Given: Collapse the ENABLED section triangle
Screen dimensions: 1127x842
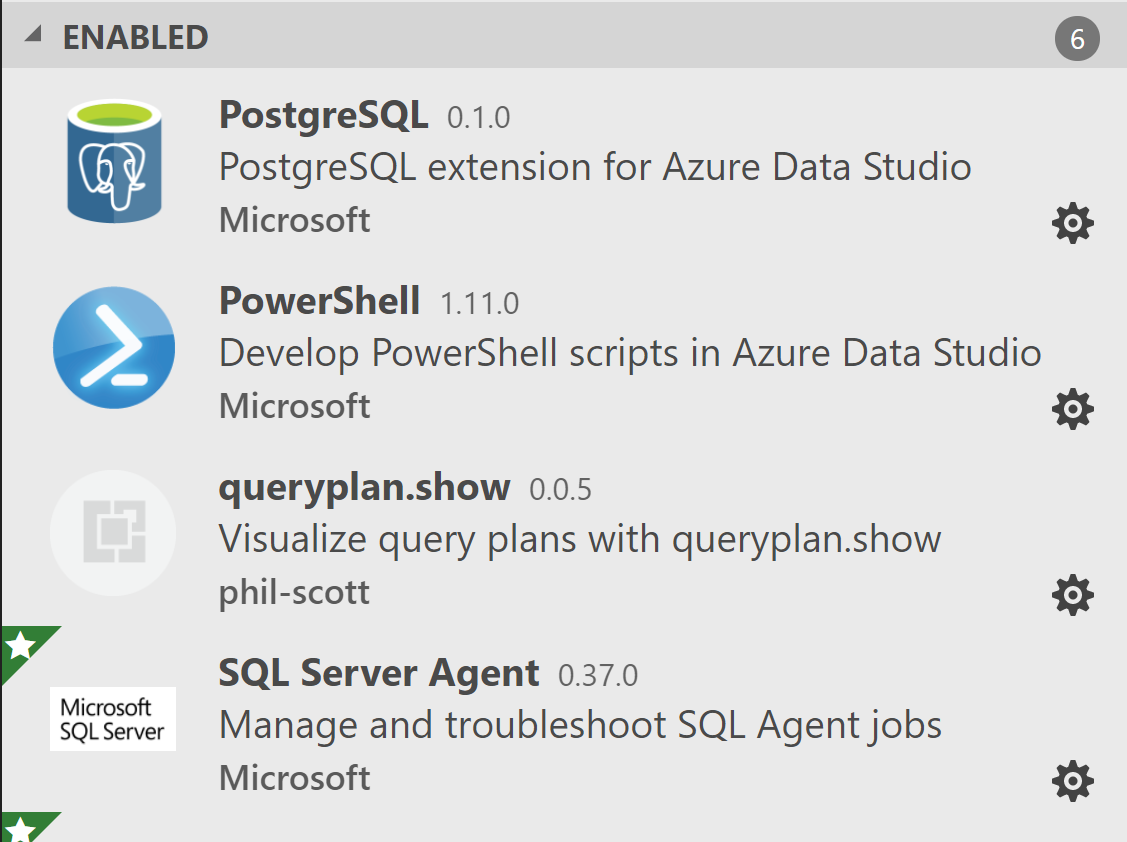Looking at the screenshot, I should point(34,36).
